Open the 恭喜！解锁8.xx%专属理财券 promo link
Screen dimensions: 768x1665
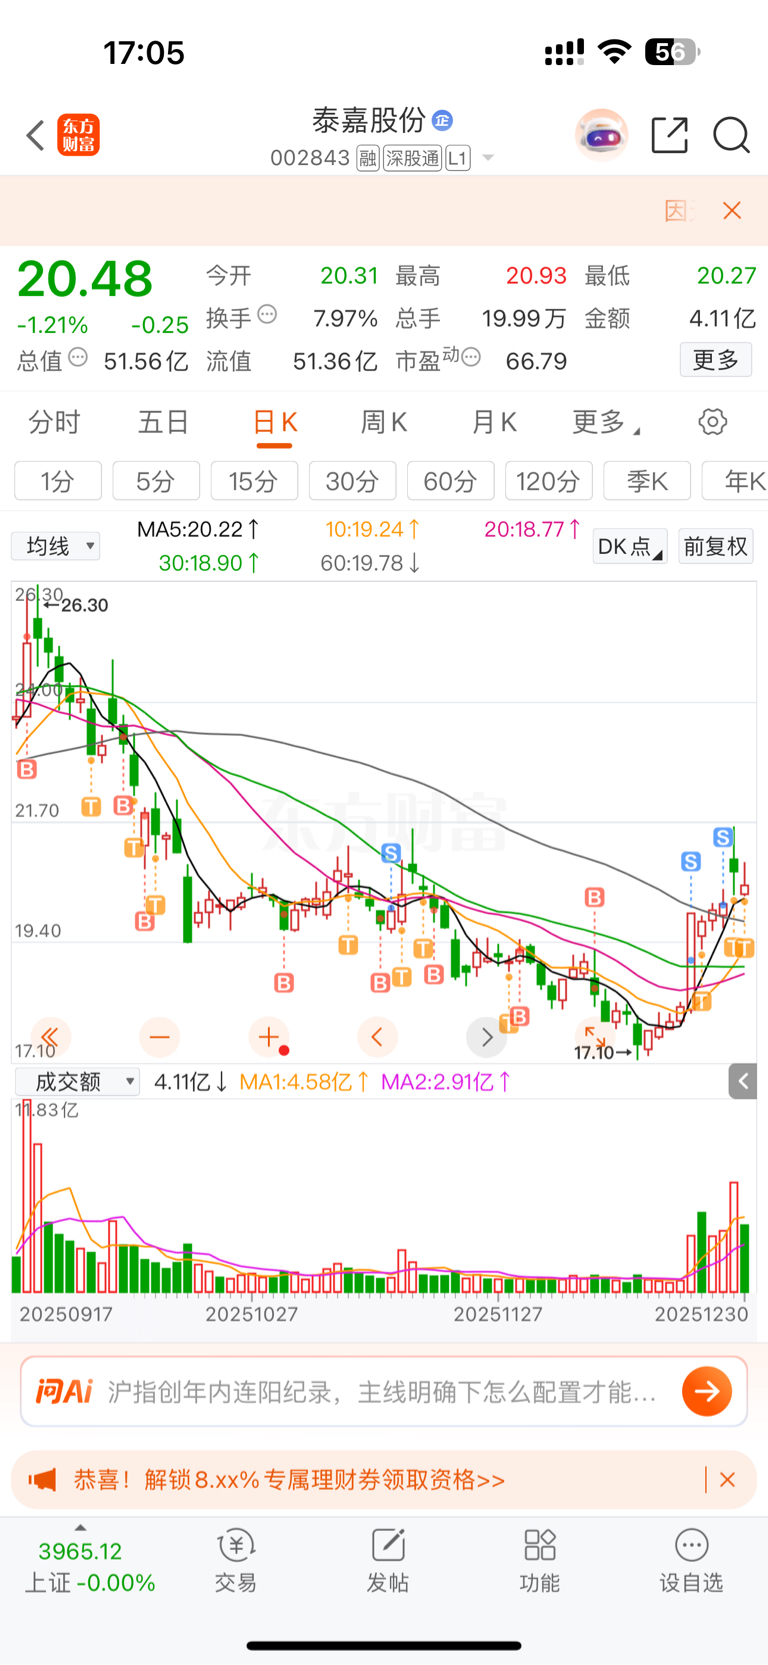[x=289, y=1480]
